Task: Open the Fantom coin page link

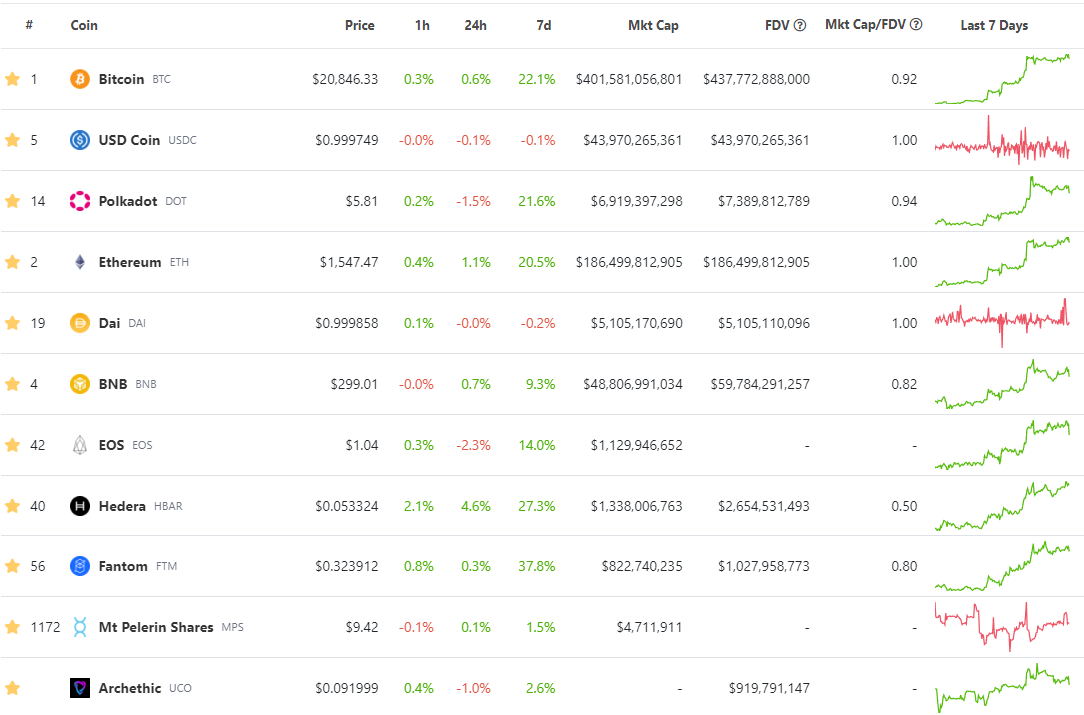Action: tap(123, 566)
